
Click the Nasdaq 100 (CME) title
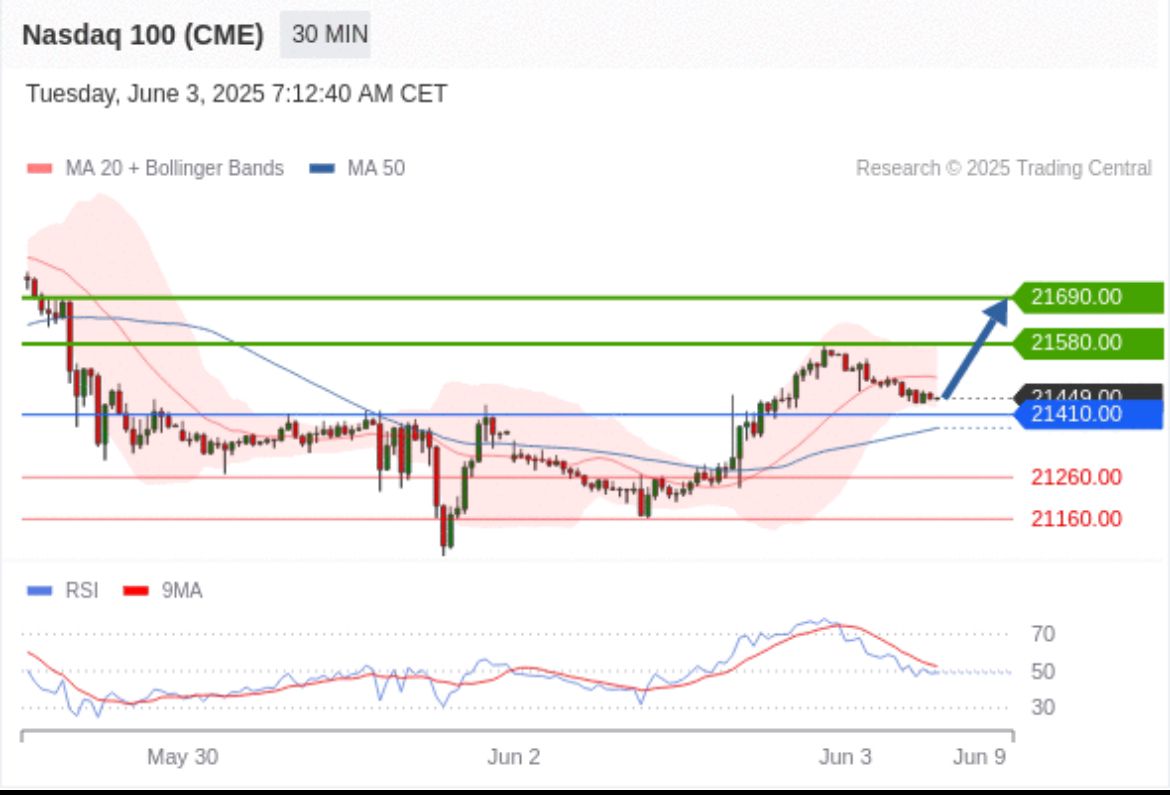[143, 36]
